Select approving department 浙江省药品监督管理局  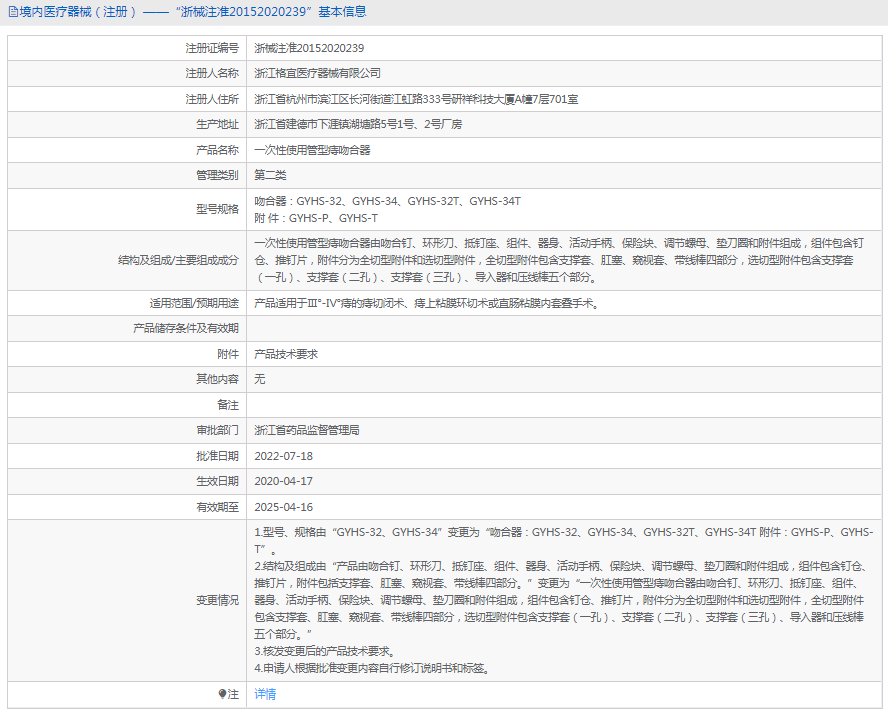(307, 430)
